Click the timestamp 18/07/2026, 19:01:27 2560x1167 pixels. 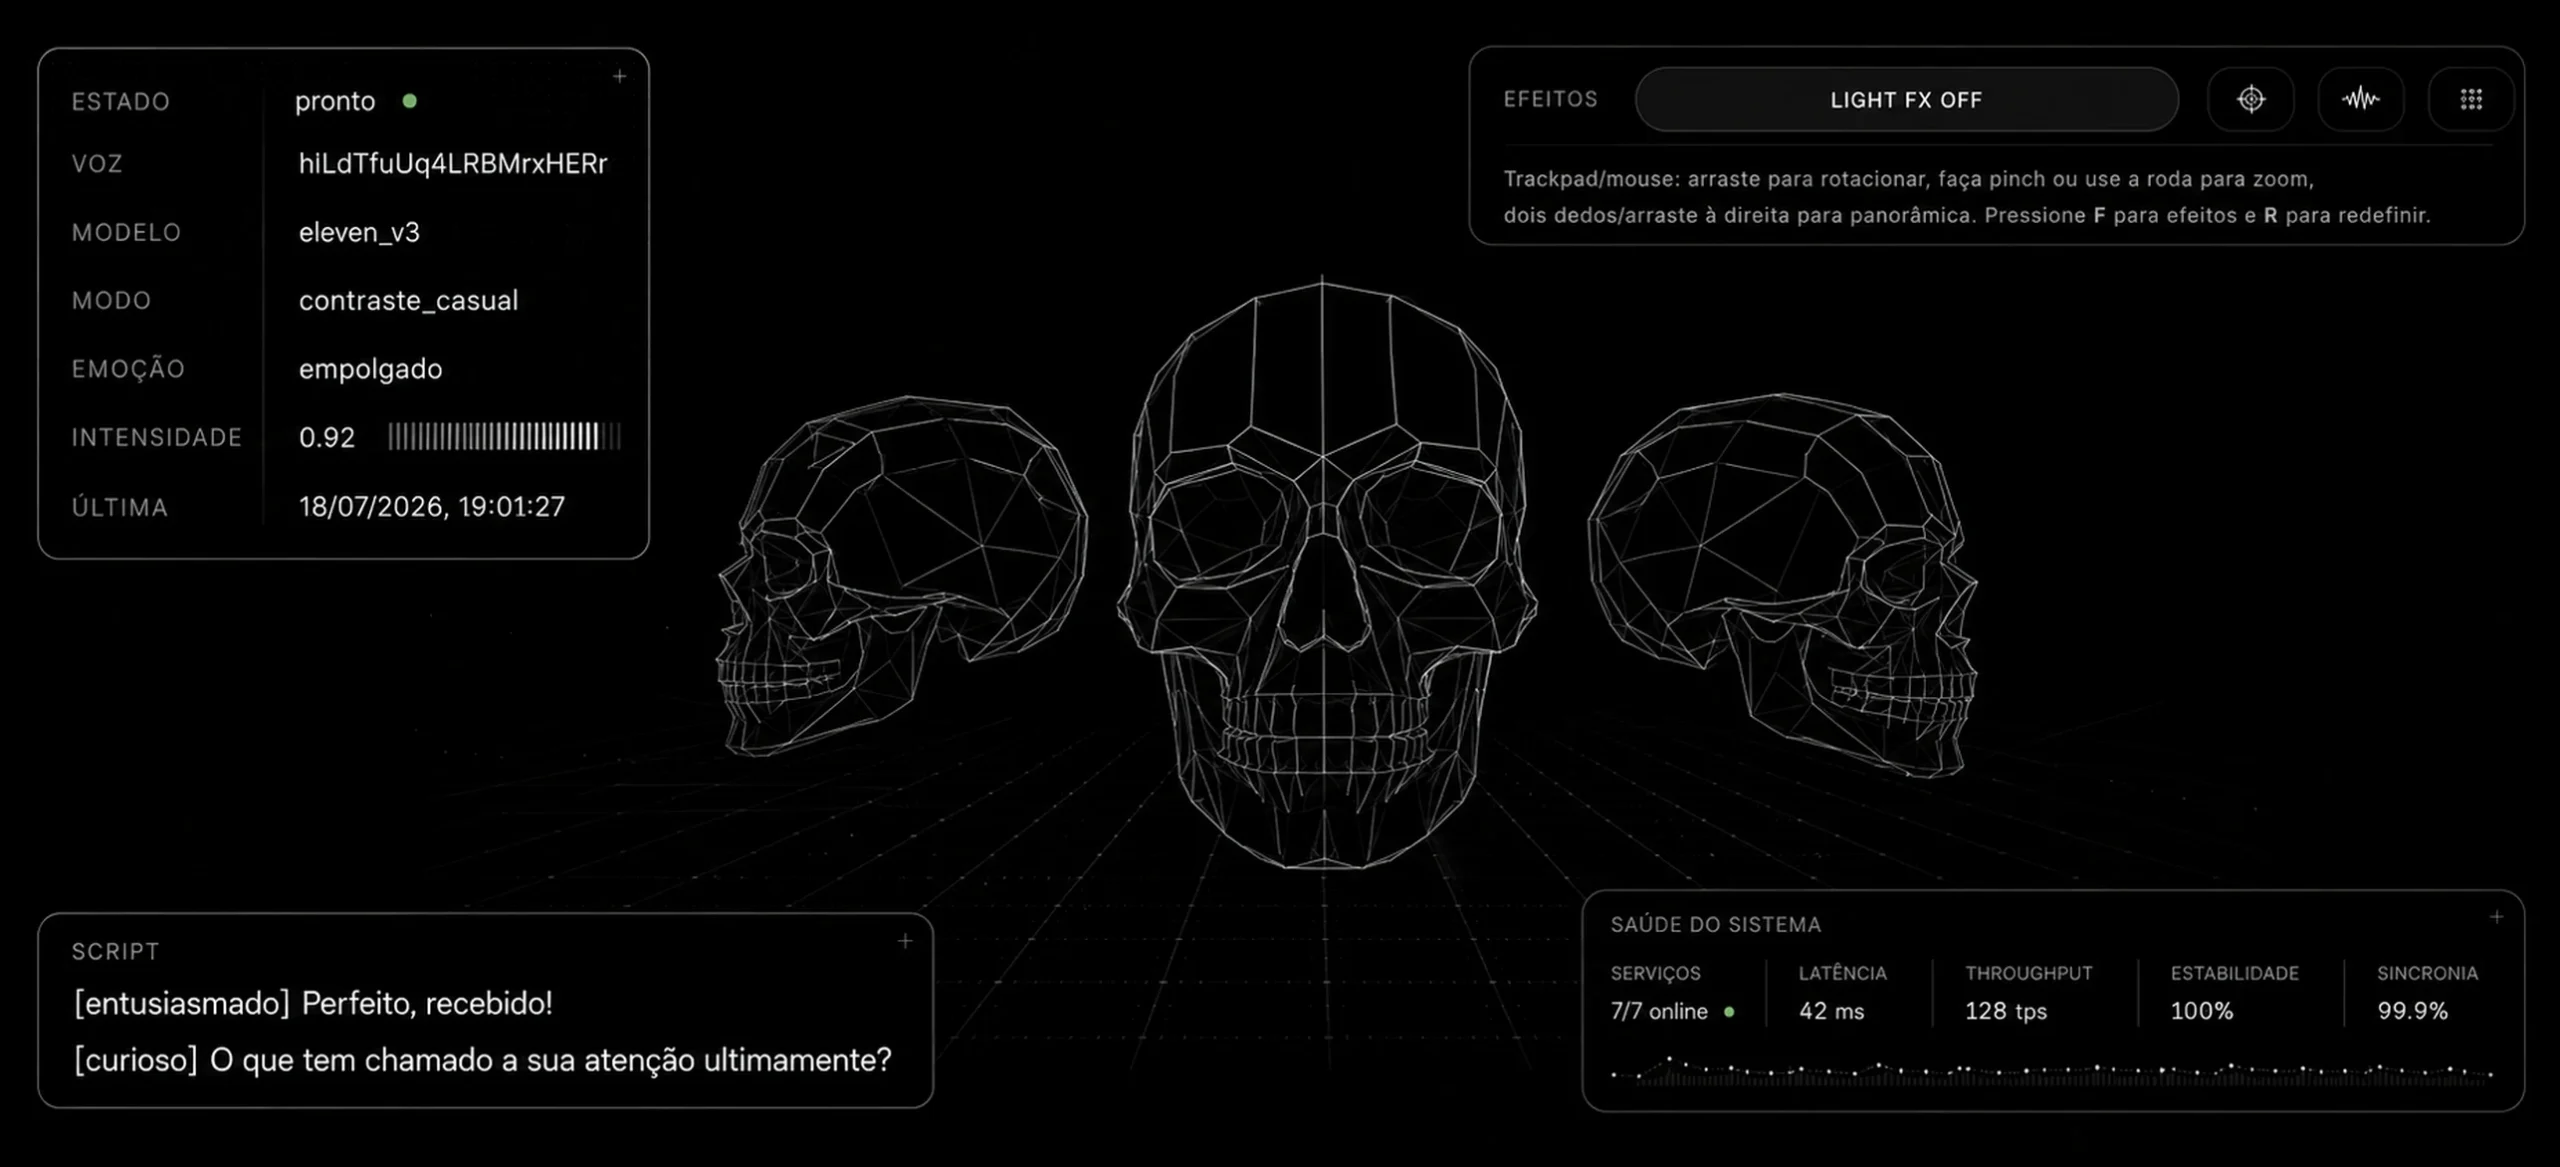432,507
